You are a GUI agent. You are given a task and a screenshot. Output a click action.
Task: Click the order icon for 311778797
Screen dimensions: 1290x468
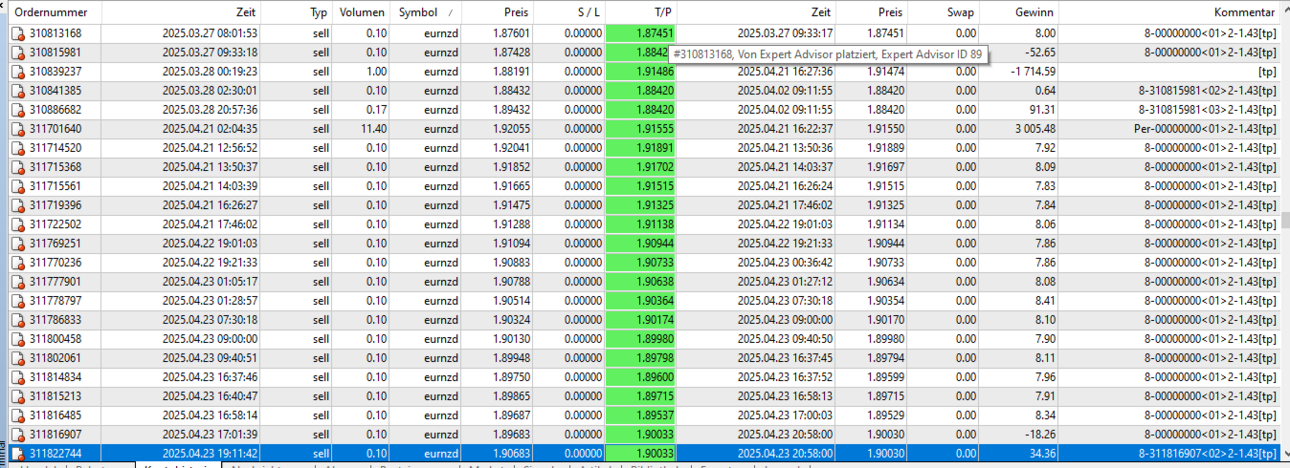(18, 301)
